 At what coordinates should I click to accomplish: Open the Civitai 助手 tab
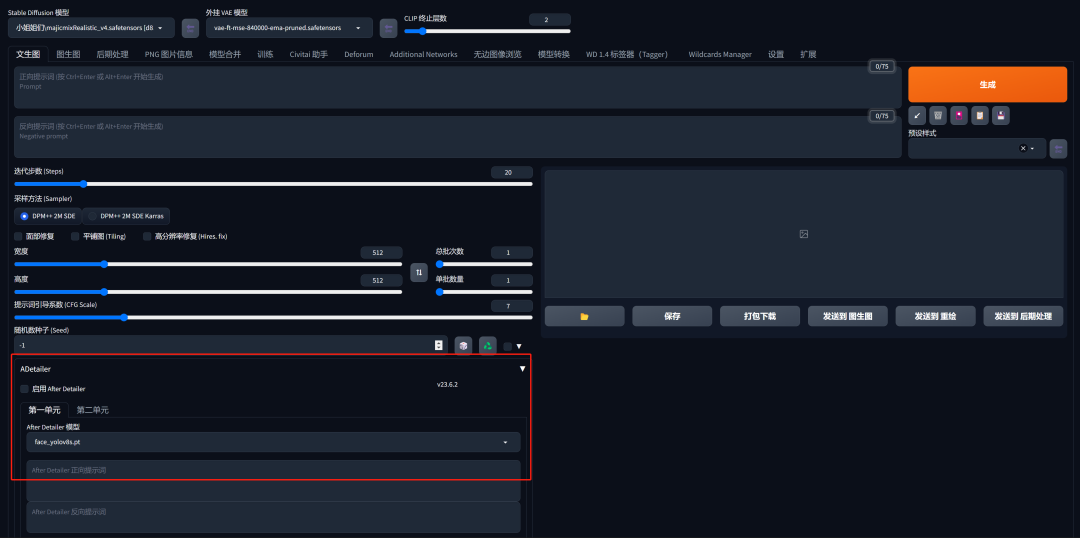309,54
